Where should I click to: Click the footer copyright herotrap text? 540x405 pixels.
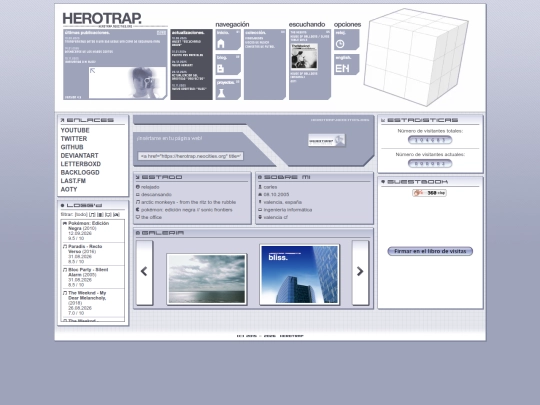click(270, 336)
